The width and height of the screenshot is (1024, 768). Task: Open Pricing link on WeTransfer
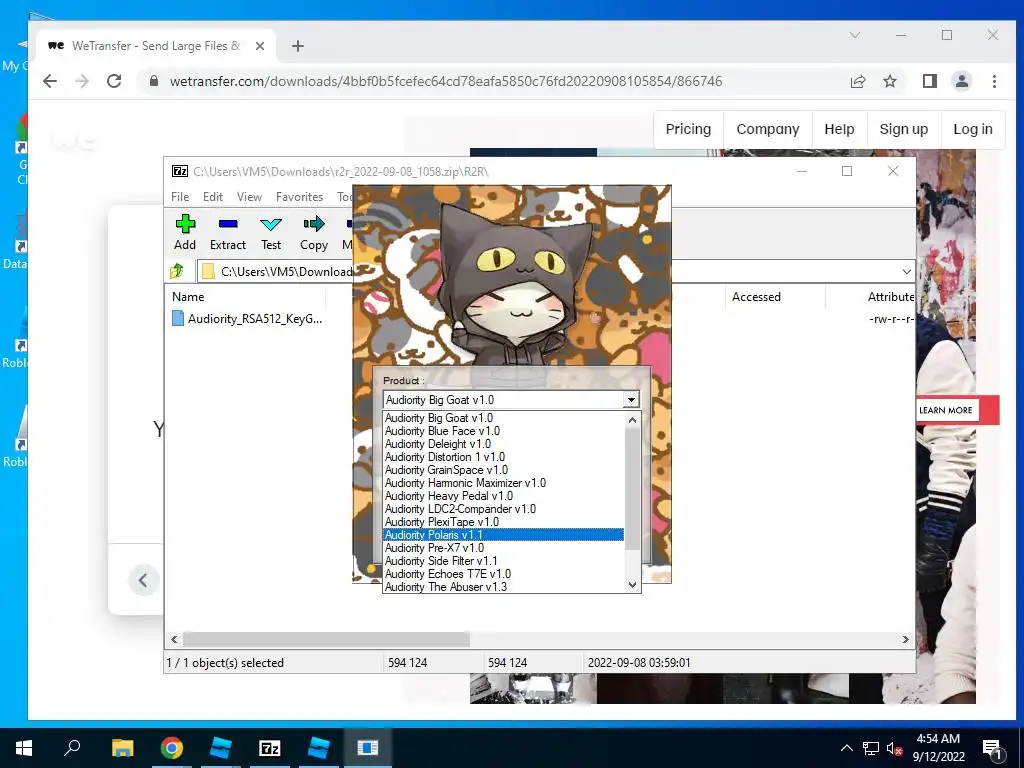coord(688,129)
